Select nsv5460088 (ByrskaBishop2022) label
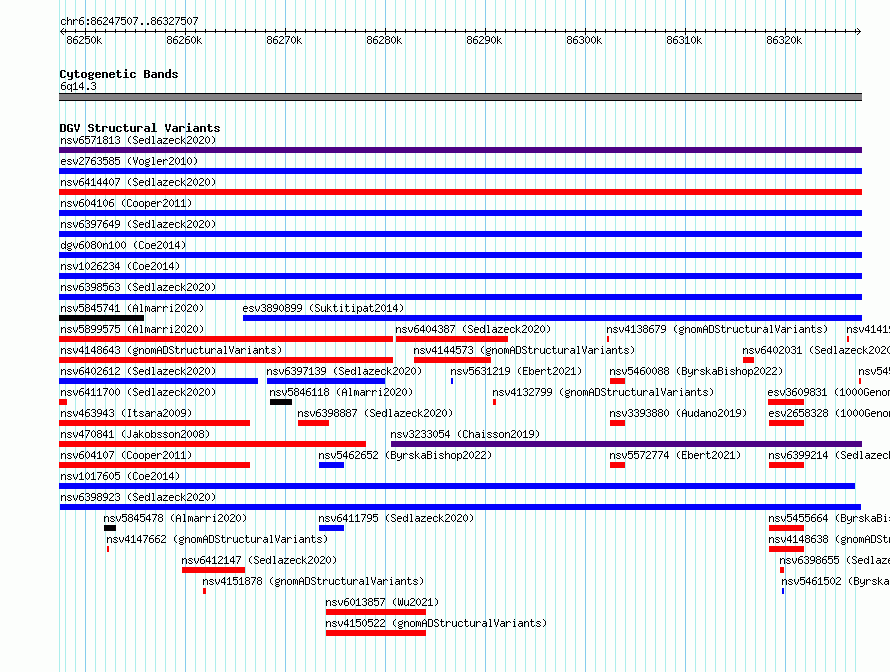890x672 pixels. pyautogui.click(x=696, y=371)
